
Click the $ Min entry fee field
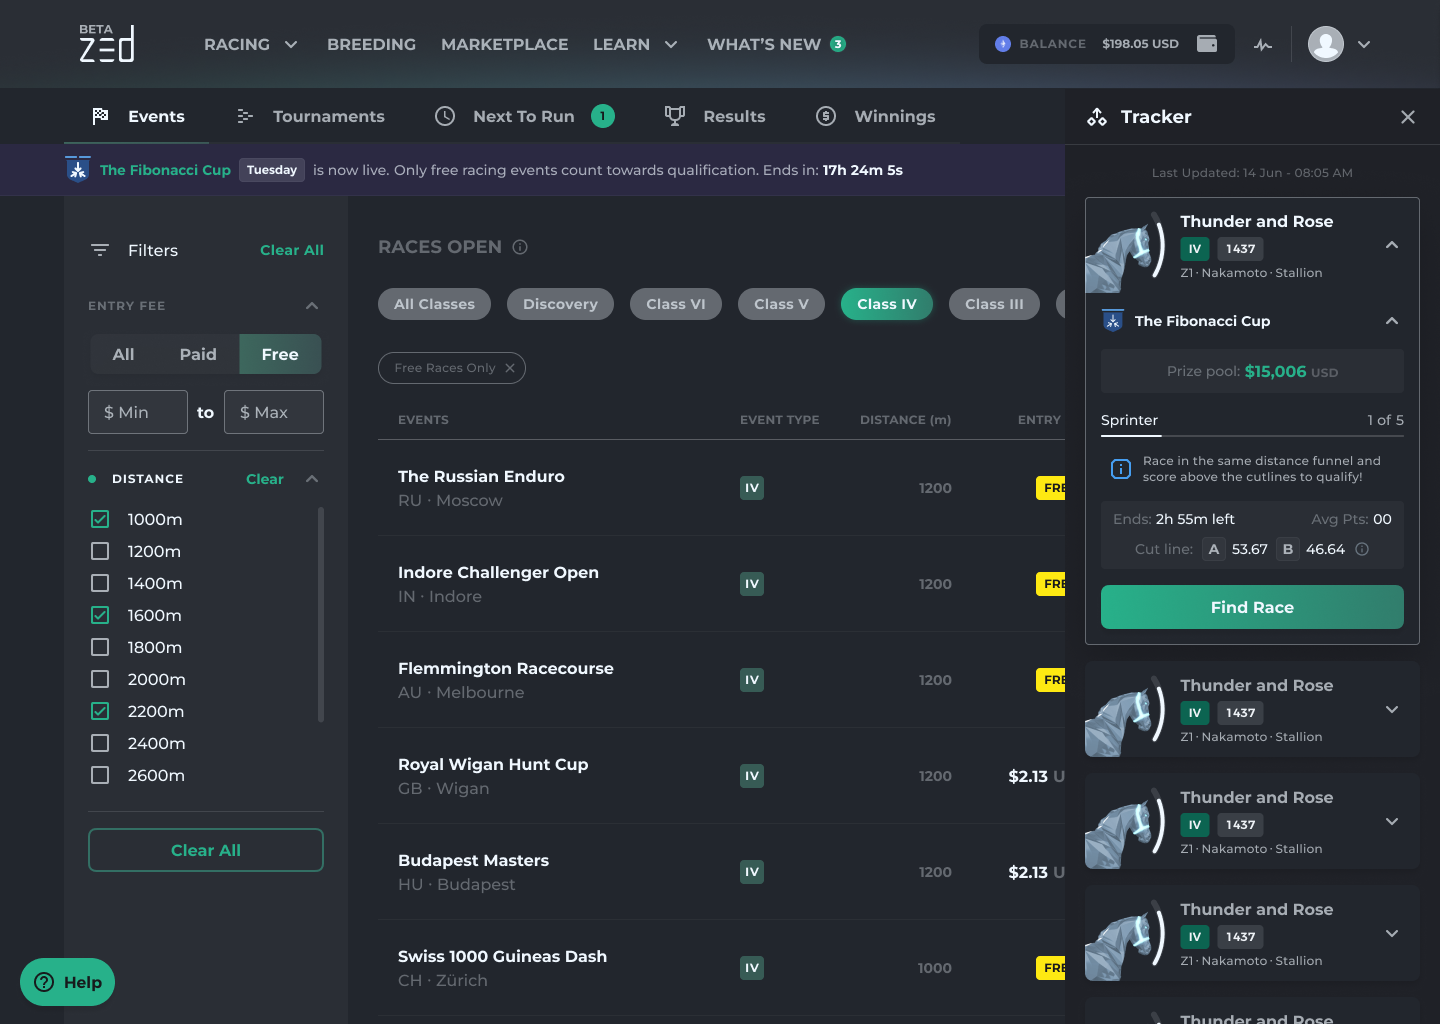[x=138, y=412]
